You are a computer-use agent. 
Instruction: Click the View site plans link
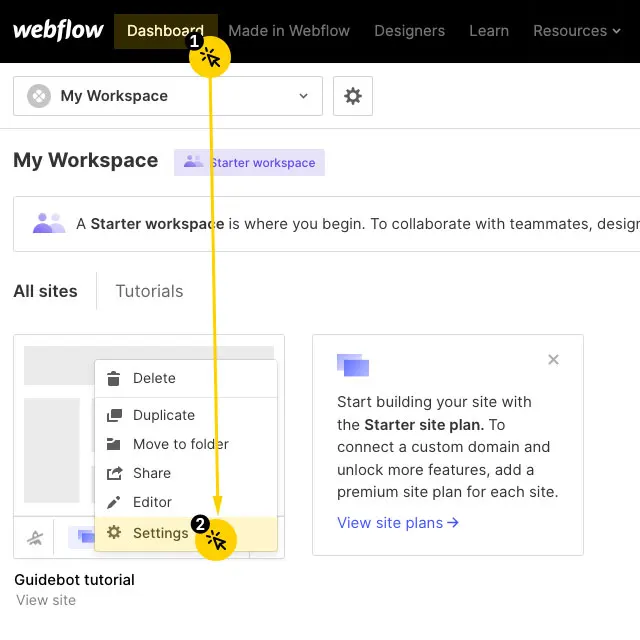point(398,522)
